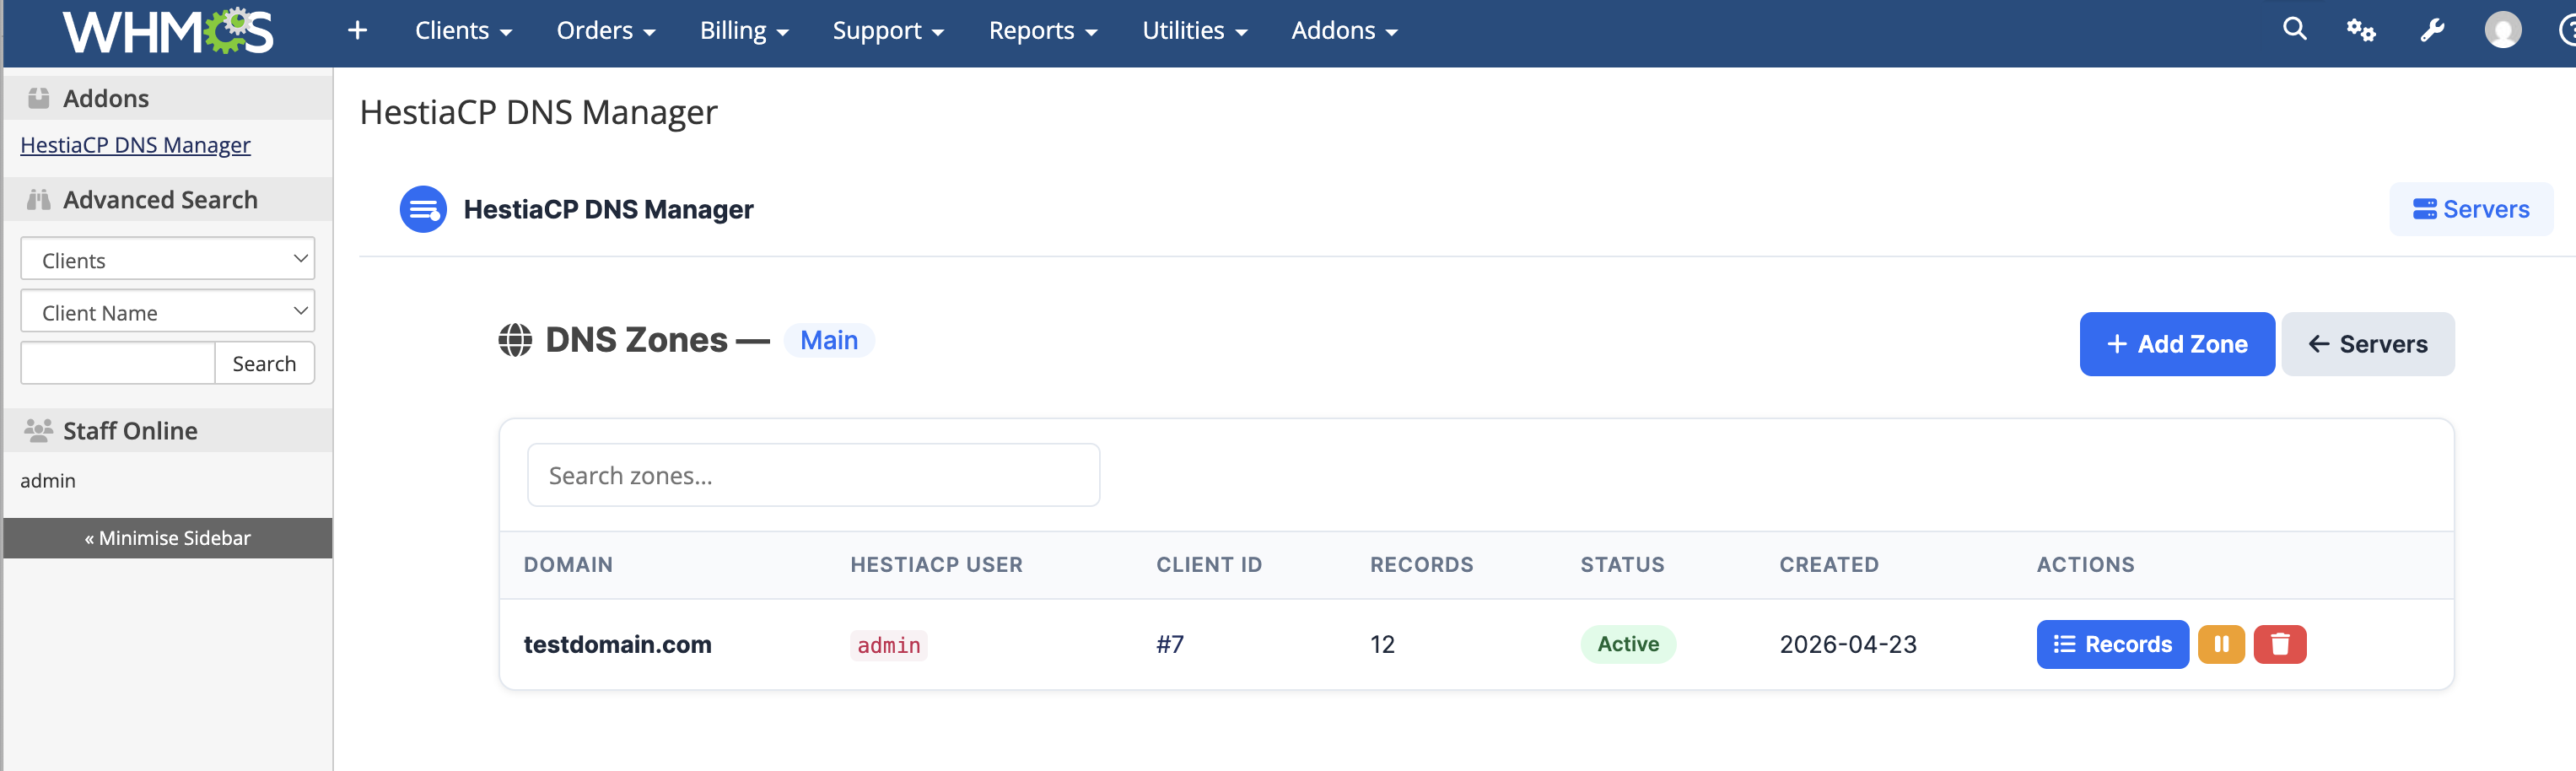Open the search magnifier icon
The image size is (2576, 771).
point(2294,30)
